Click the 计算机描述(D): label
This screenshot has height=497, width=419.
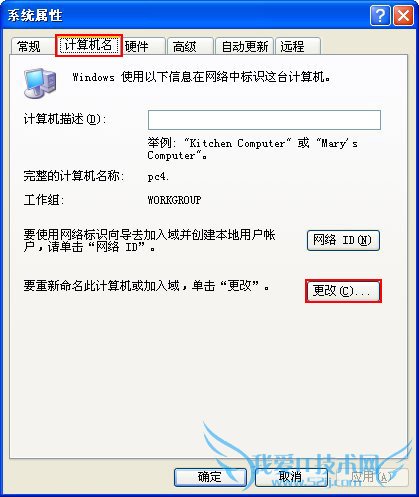(65, 119)
